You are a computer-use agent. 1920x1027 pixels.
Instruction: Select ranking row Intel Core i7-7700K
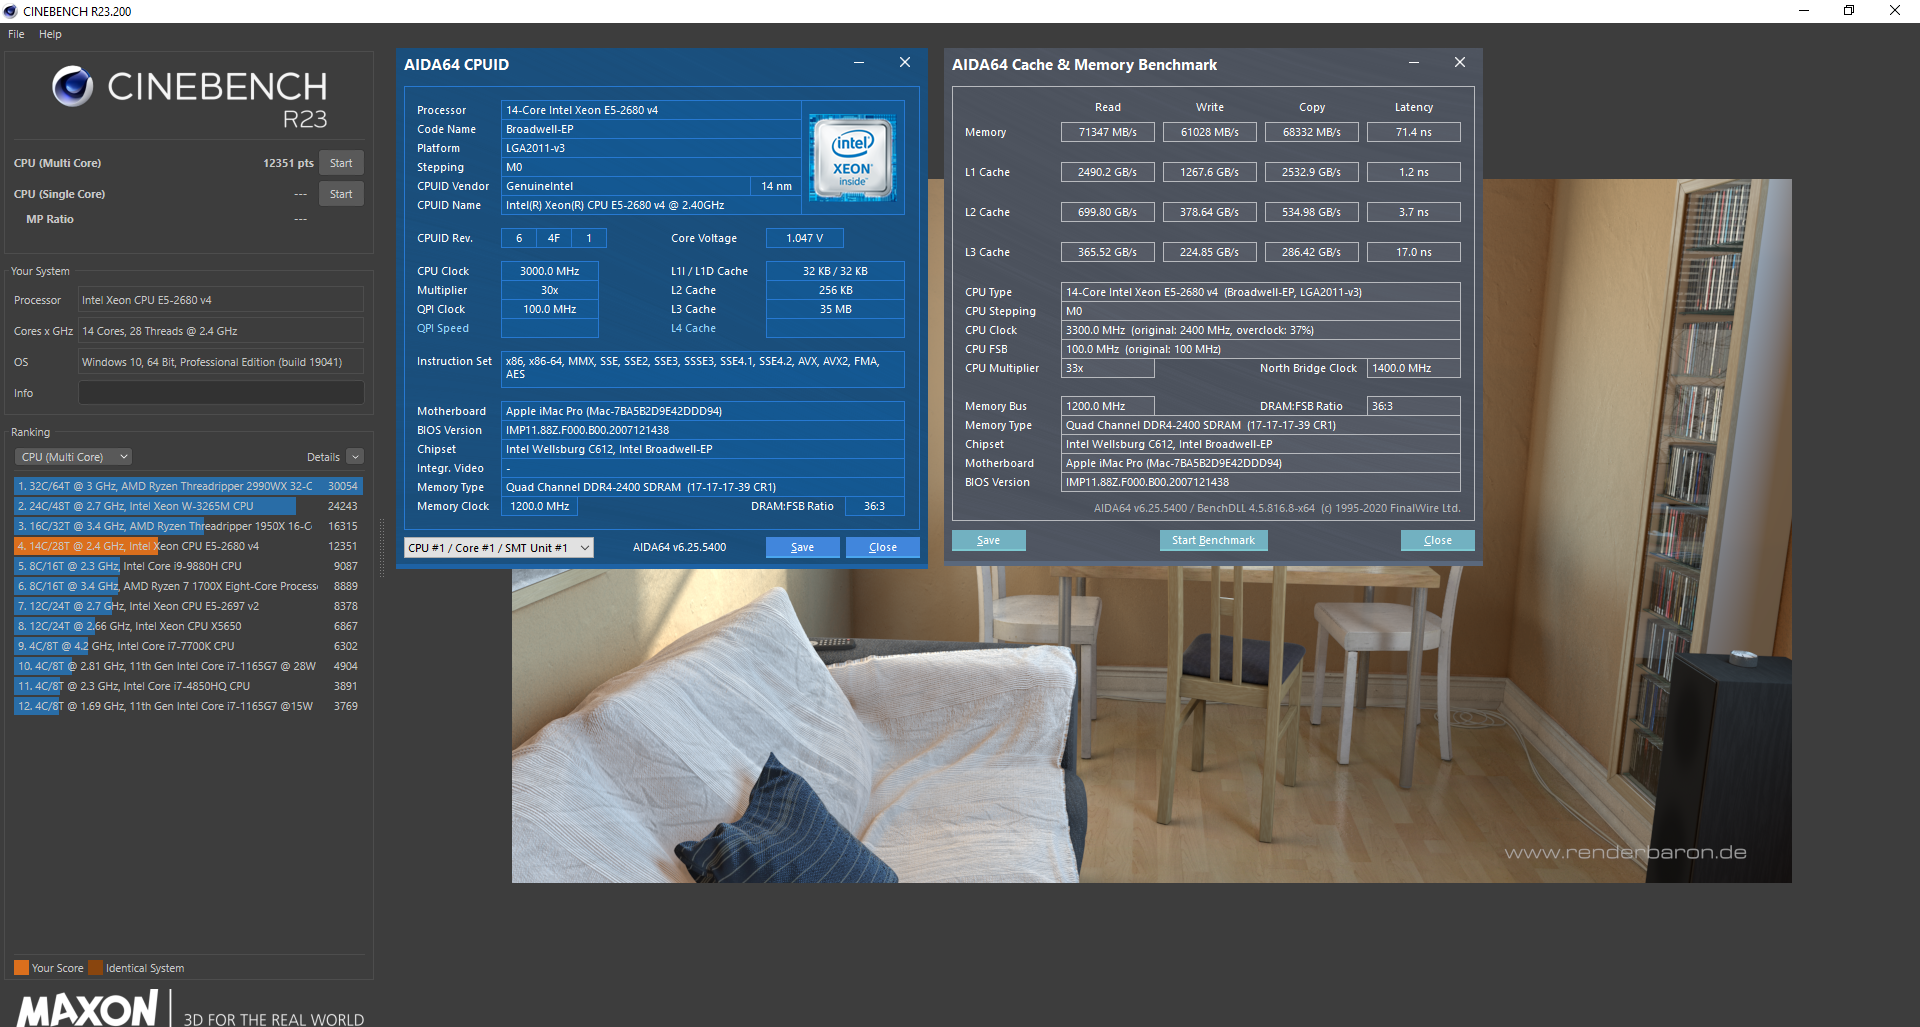point(188,646)
